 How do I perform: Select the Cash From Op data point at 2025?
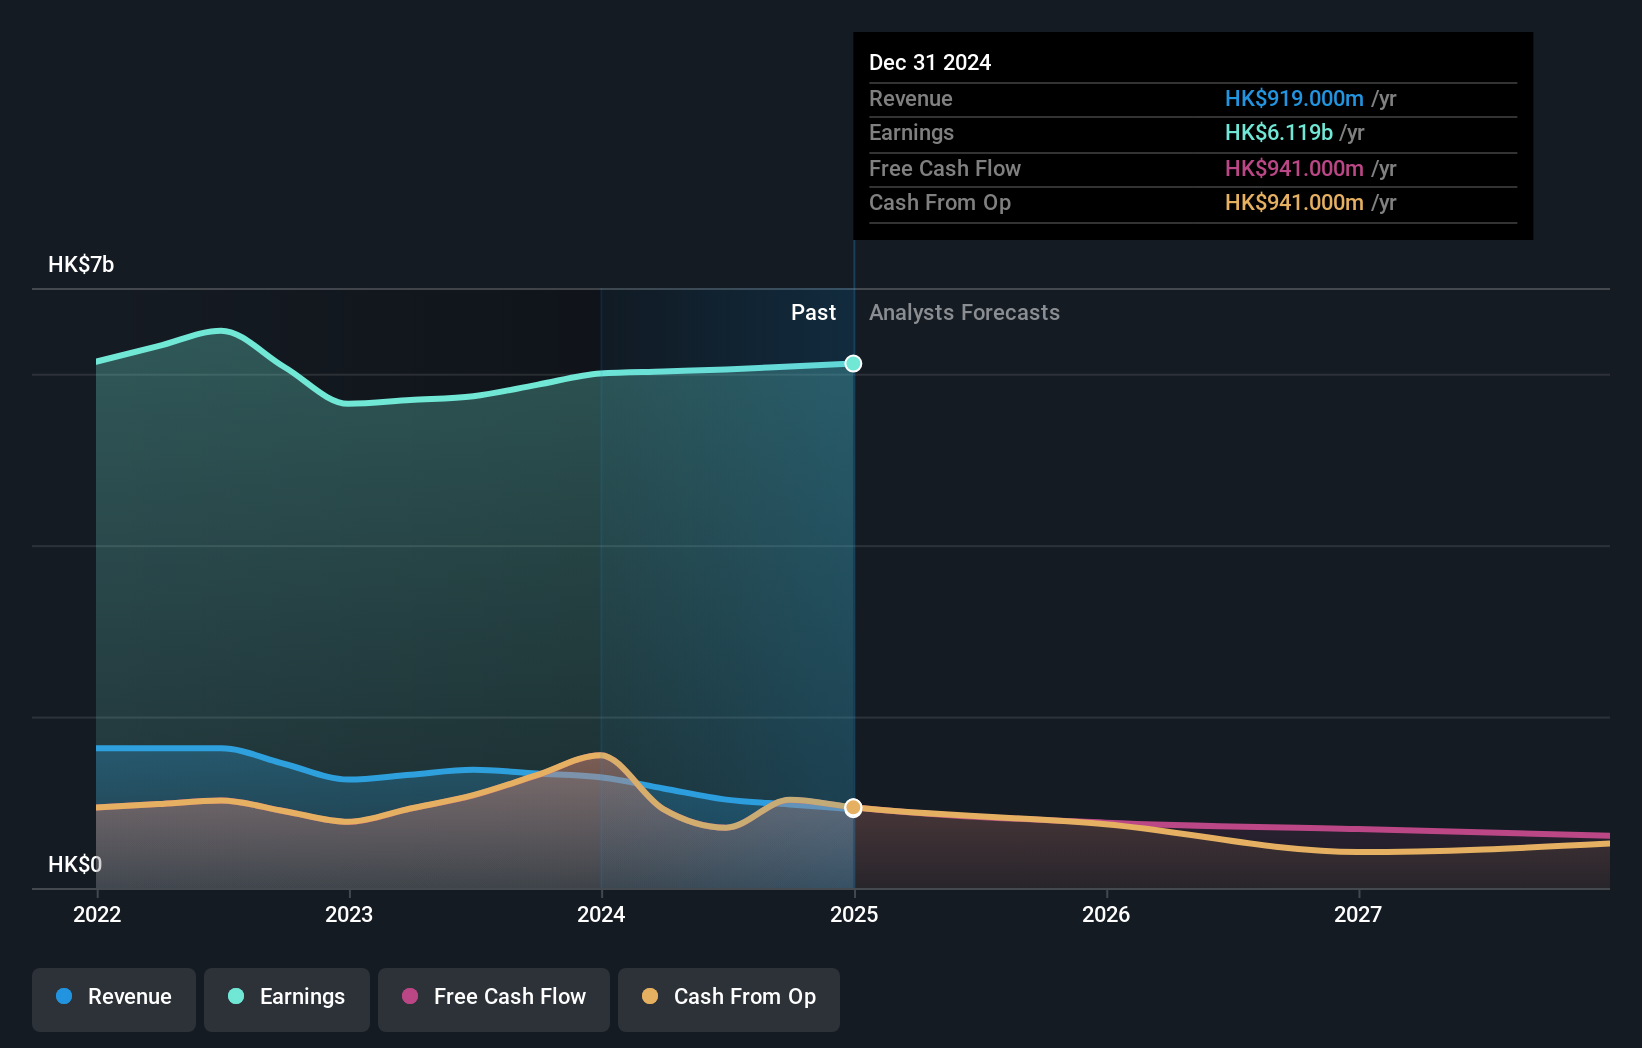[x=853, y=807]
